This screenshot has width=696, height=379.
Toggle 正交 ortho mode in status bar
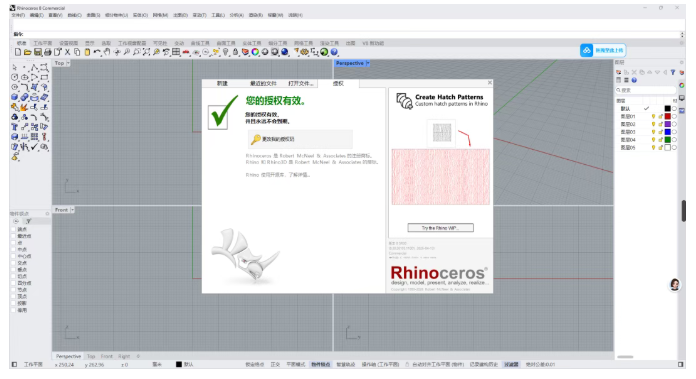point(276,364)
